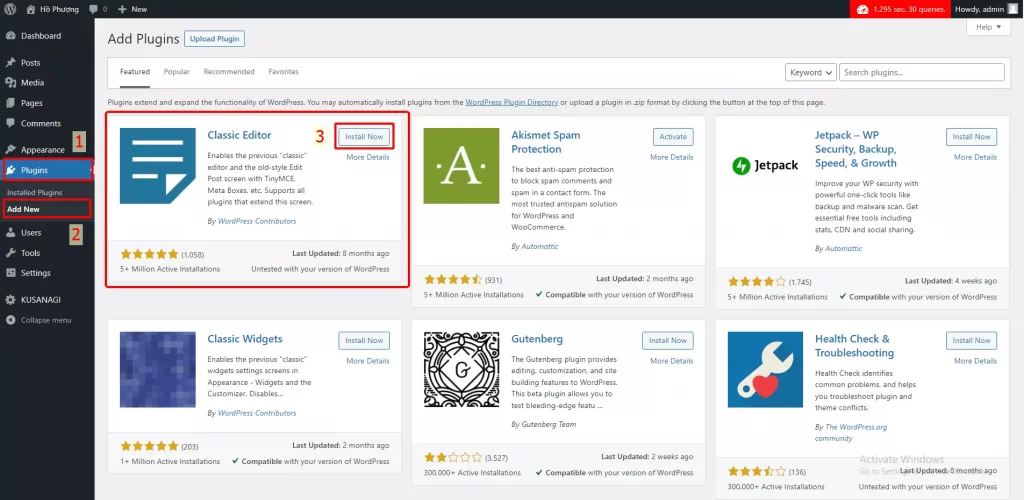
Task: Install the Health Check & Troubleshooting plugin
Action: 971,341
